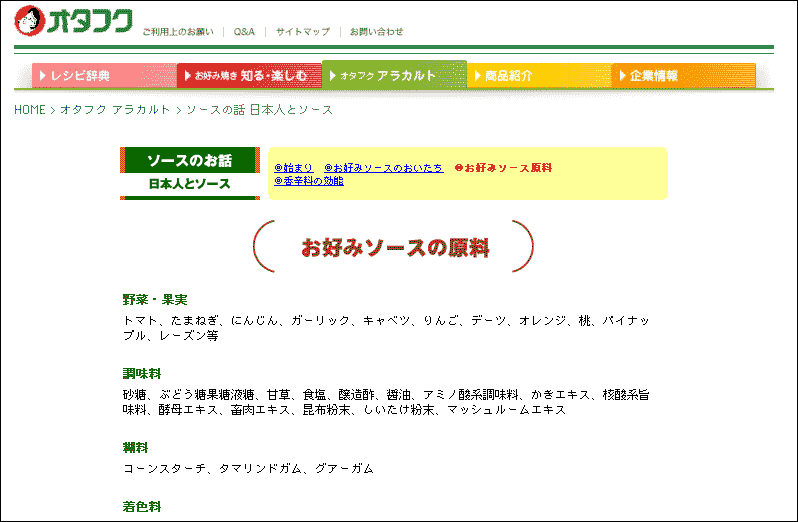798x522 pixels.
Task: Open the お好みソースのおいたち link
Action: point(384,168)
